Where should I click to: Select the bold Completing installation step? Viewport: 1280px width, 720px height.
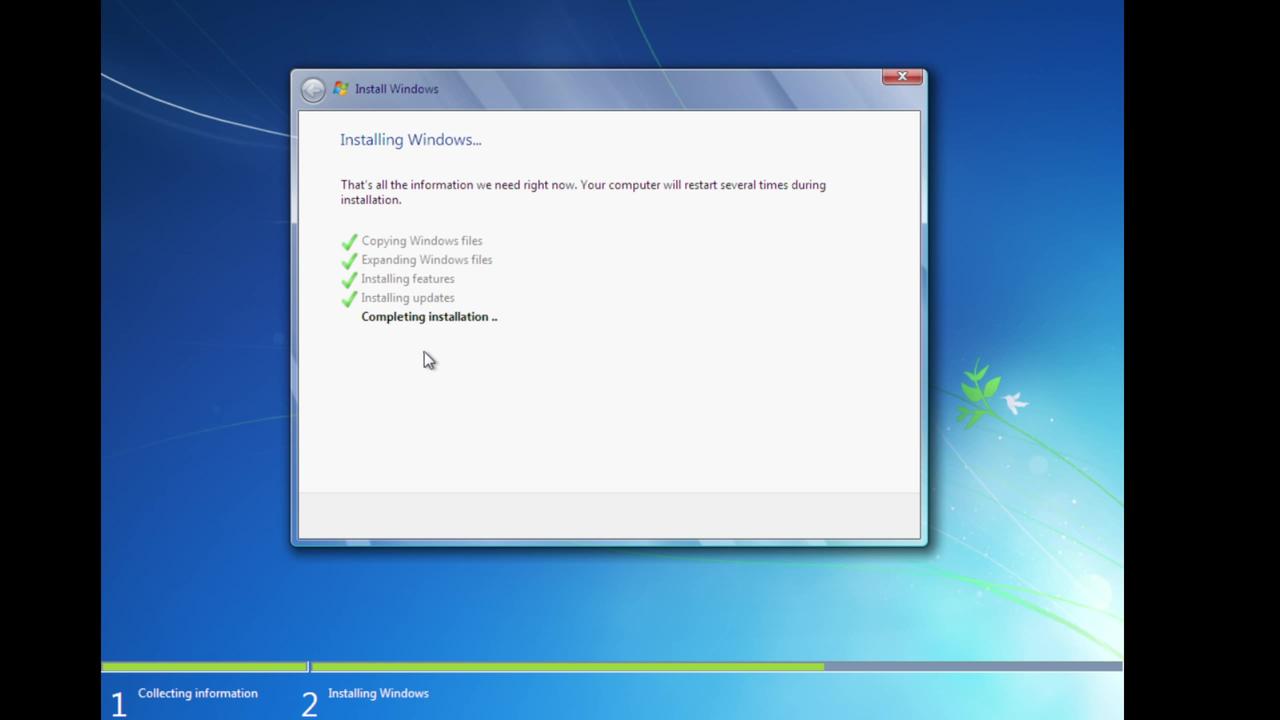429,316
